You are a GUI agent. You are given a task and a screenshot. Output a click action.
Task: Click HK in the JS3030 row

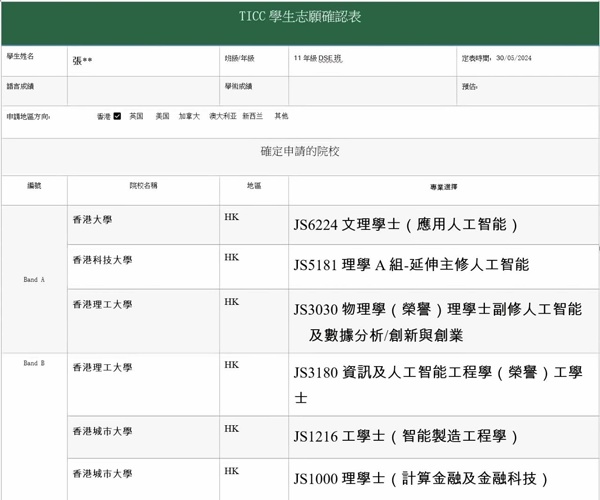pyautogui.click(x=232, y=302)
